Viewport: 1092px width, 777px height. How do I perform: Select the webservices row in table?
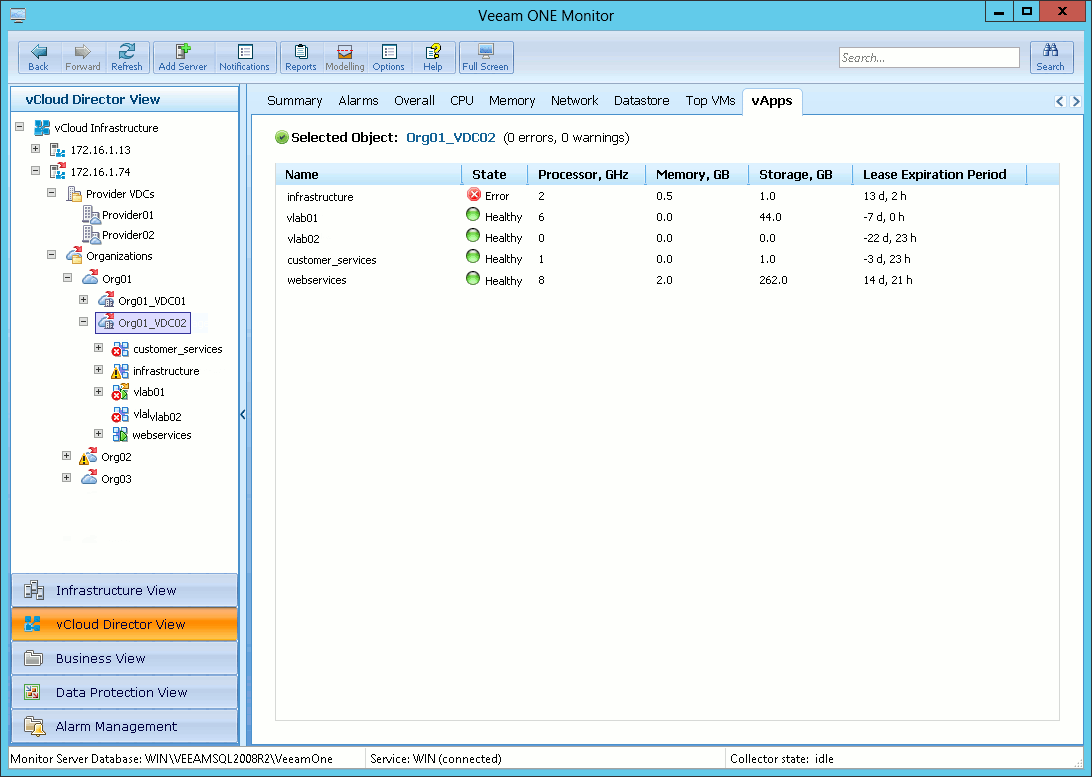[667, 280]
